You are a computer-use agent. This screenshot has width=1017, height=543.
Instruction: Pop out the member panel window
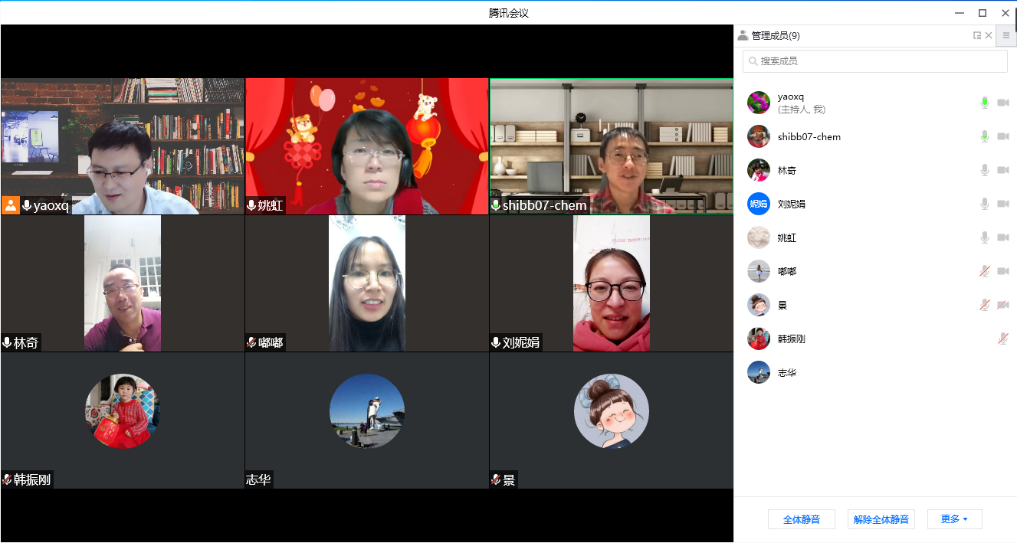point(977,36)
